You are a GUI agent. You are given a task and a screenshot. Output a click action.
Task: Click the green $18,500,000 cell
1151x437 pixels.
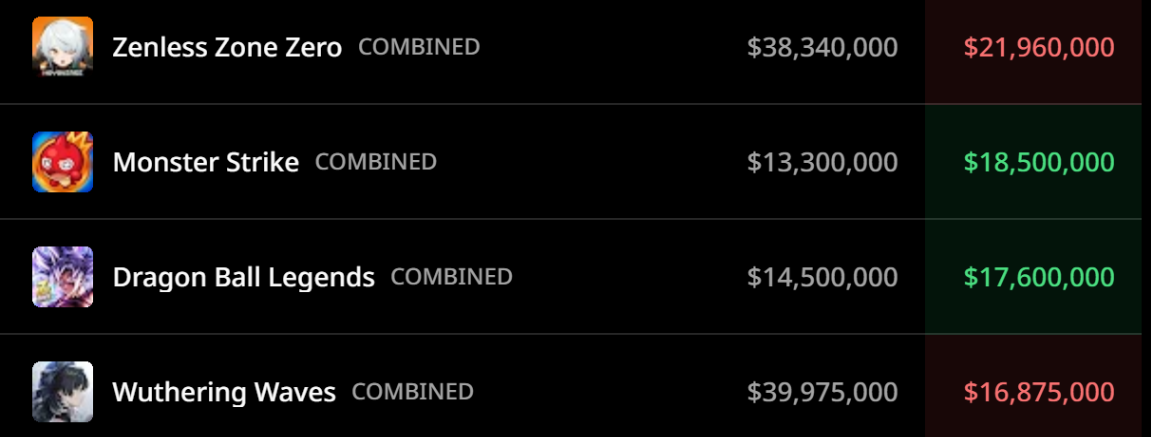click(1038, 162)
